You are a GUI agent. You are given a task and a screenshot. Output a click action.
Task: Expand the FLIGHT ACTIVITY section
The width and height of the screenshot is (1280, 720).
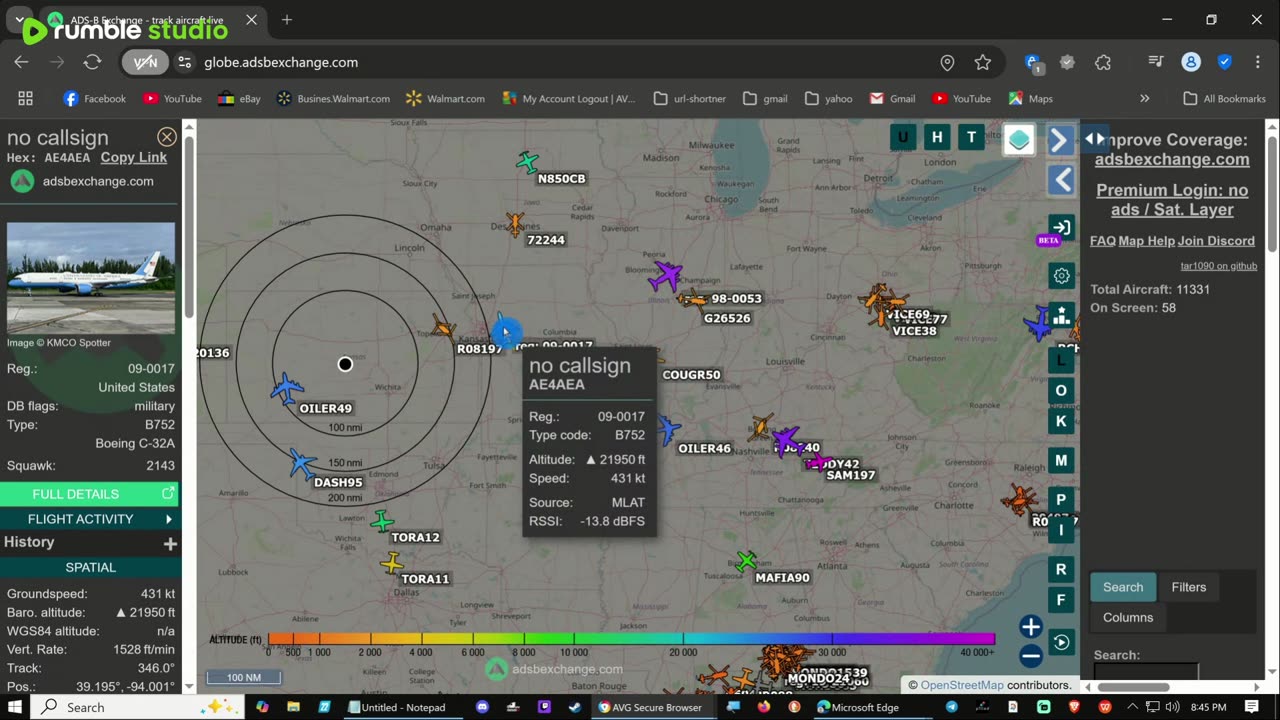coord(90,519)
